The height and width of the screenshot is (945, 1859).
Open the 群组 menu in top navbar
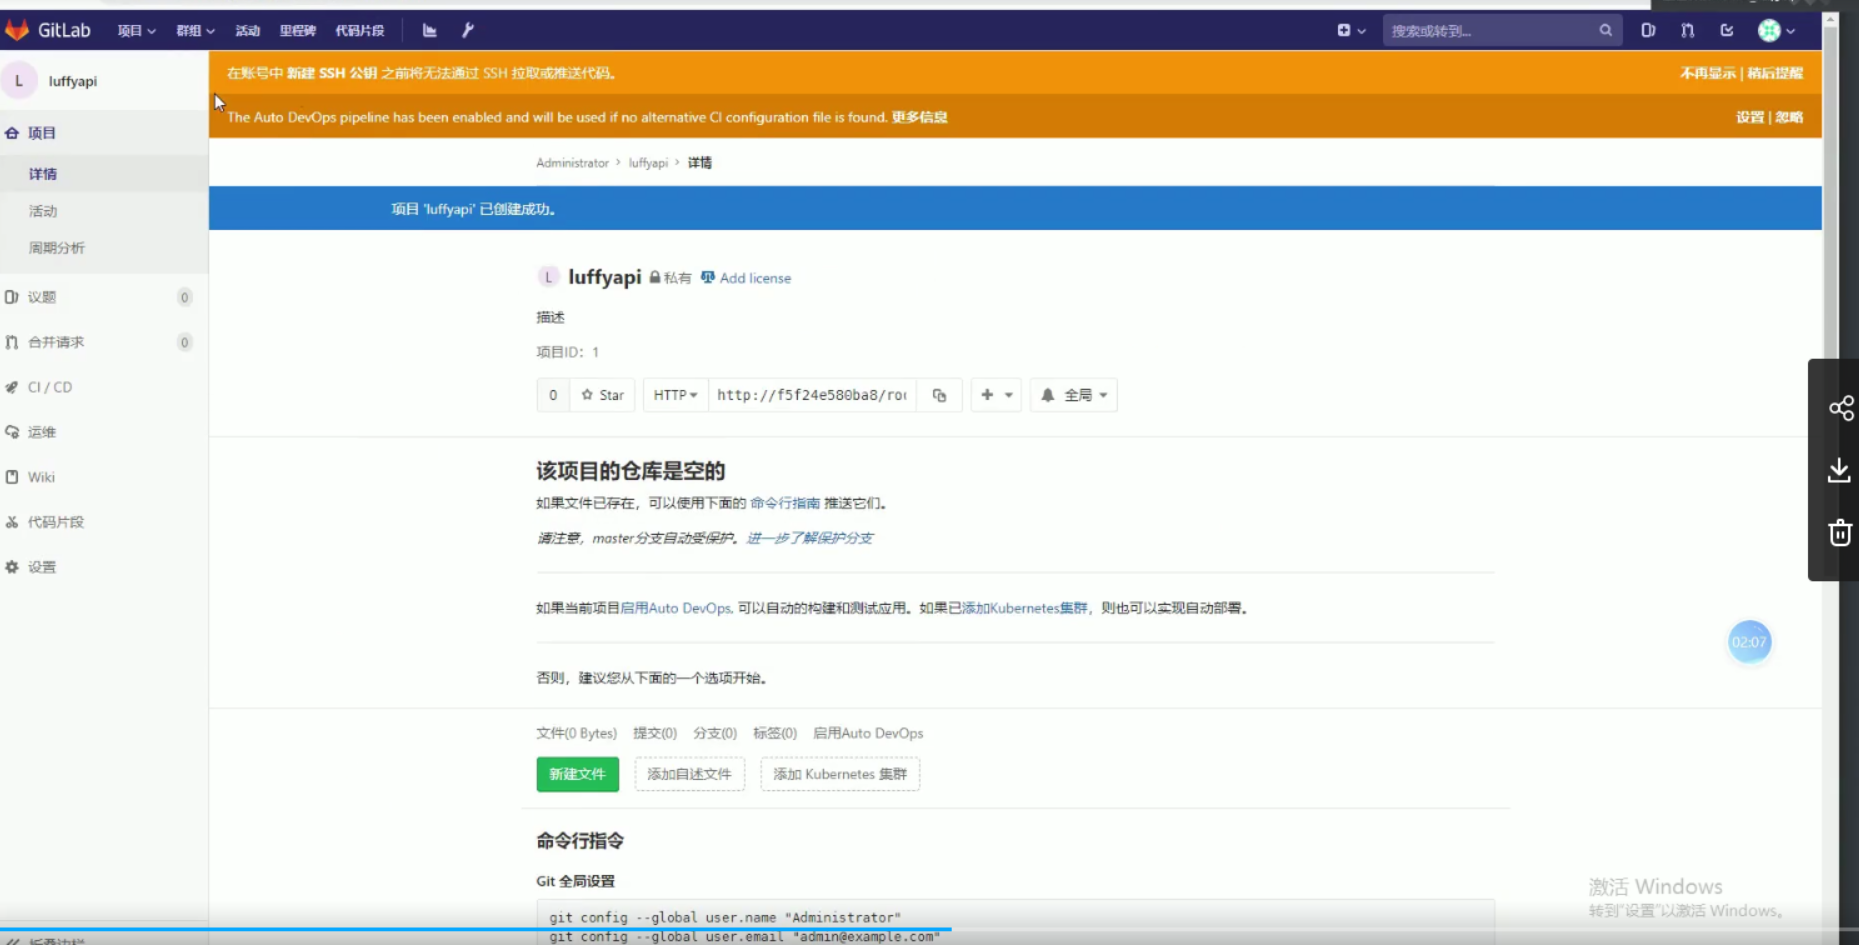(195, 30)
